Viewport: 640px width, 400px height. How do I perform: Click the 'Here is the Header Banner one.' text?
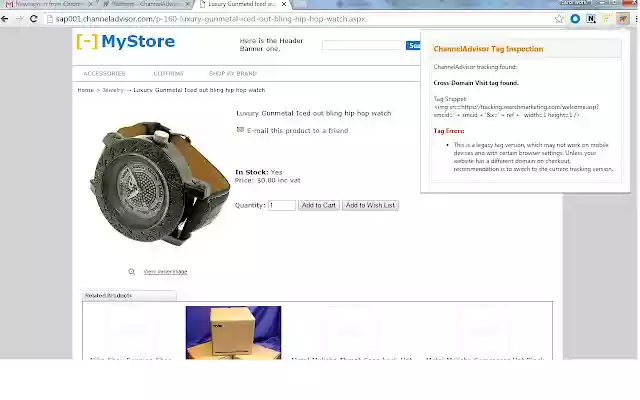tap(271, 44)
